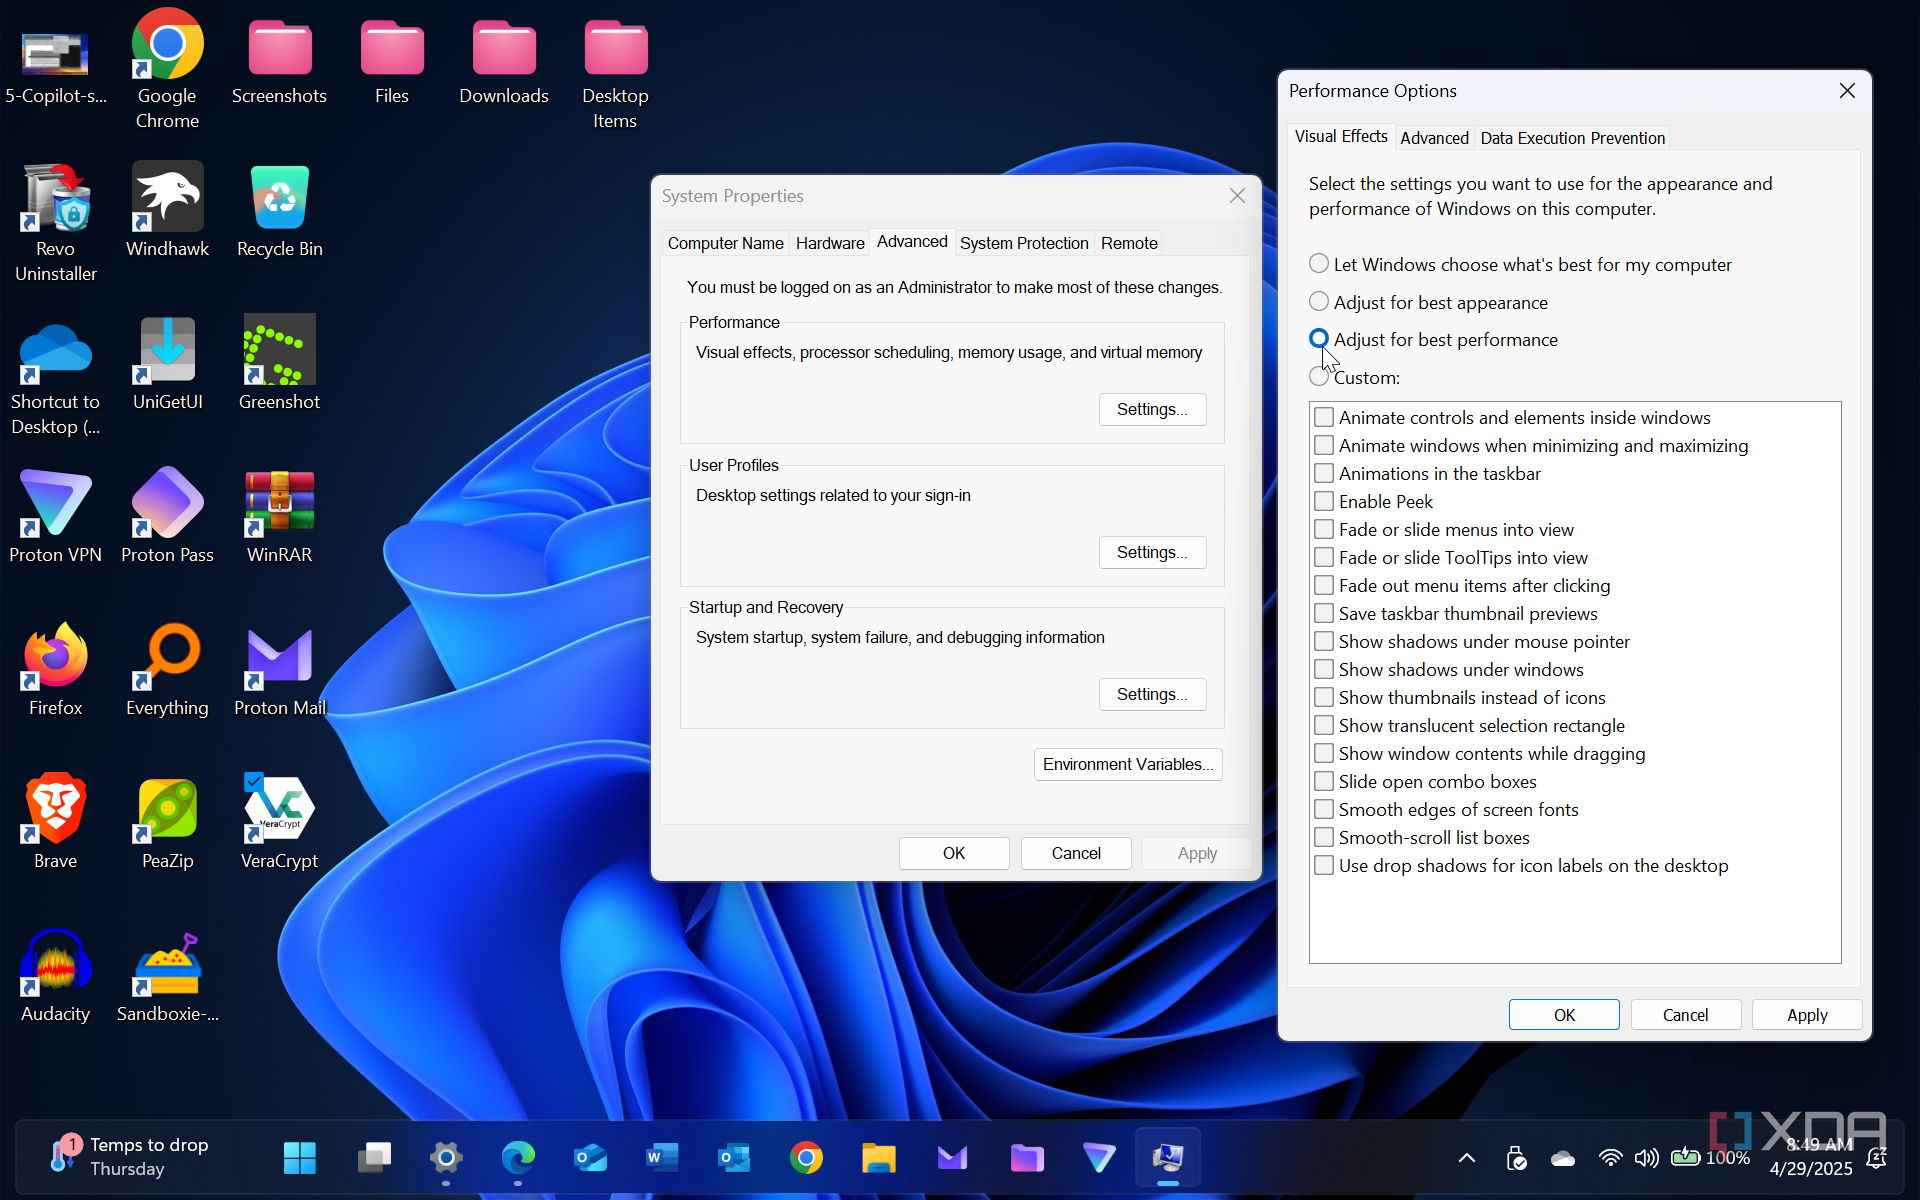
Task: Select the VeraCrypt desktop shortcut
Action: pos(280,822)
